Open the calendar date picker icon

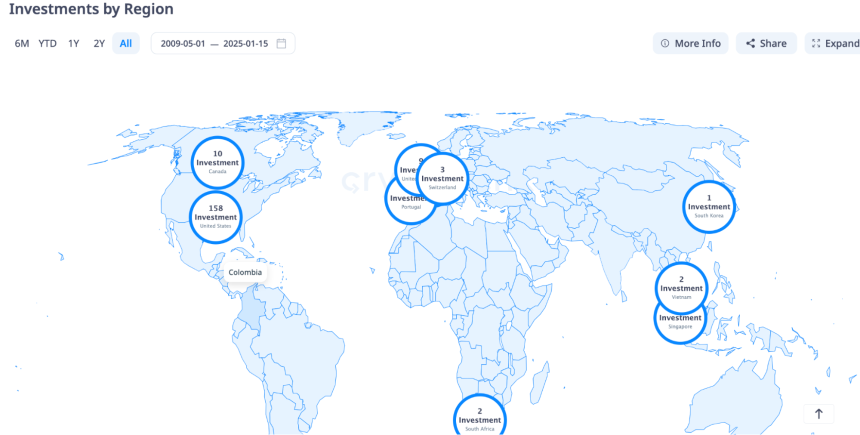[281, 43]
